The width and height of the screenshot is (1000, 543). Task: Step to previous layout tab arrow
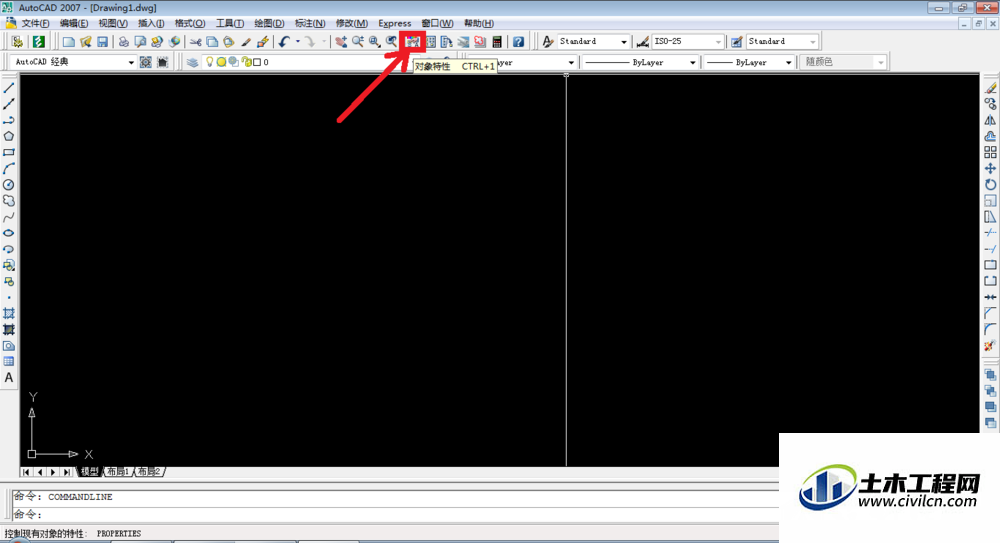[x=40, y=472]
